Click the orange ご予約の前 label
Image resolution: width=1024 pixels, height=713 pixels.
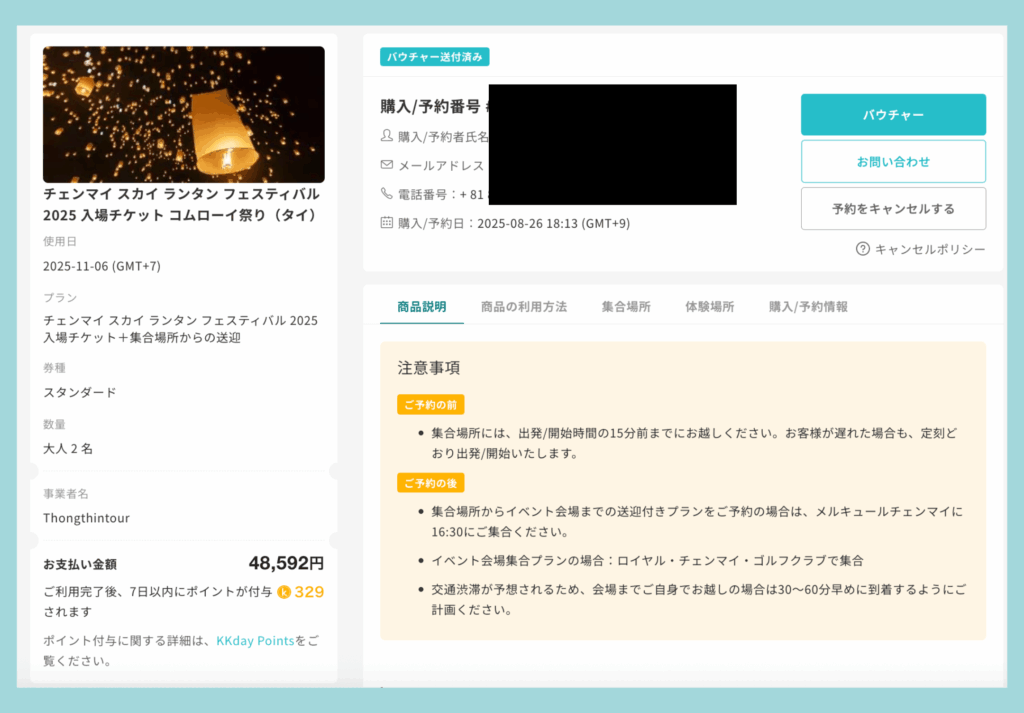(x=430, y=405)
